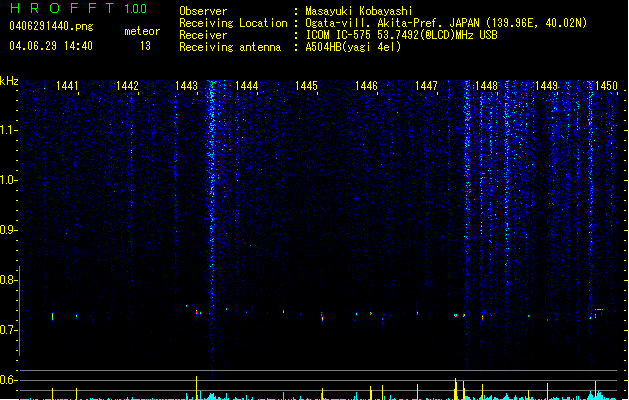Click the cyan horizontal echo dash near 1450
Viewport: 629px width, 400px height.
pyautogui.click(x=599, y=309)
